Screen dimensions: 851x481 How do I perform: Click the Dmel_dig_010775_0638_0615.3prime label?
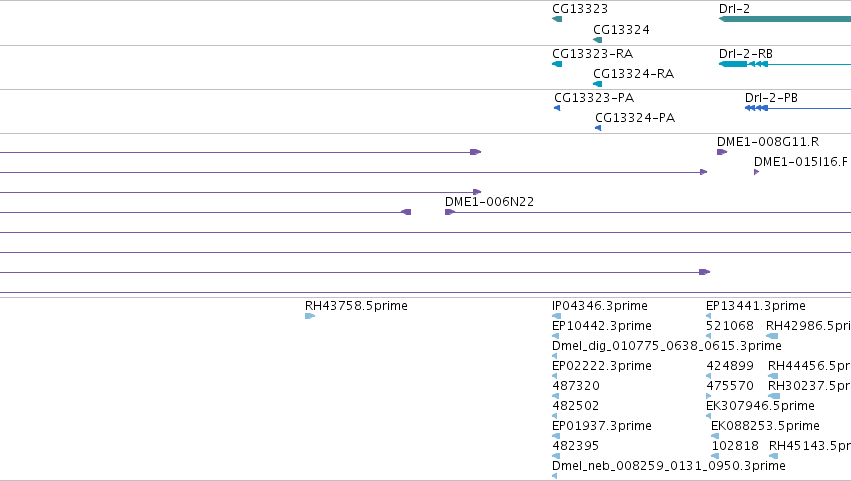click(666, 346)
